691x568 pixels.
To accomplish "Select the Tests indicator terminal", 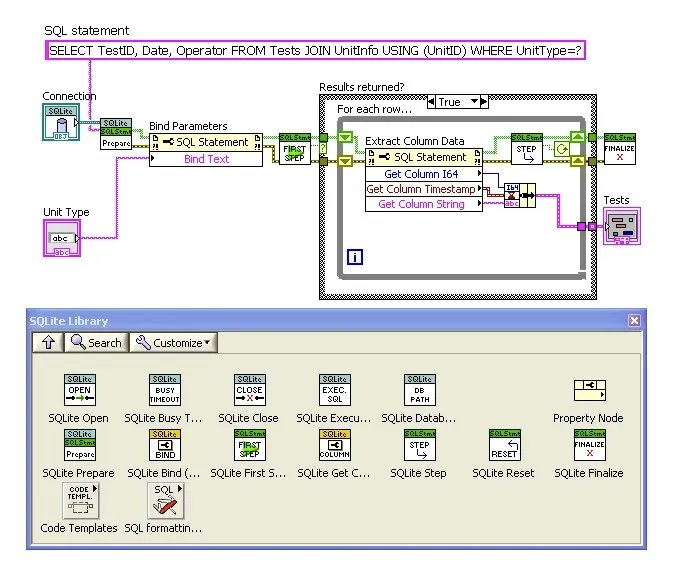I will tap(622, 226).
